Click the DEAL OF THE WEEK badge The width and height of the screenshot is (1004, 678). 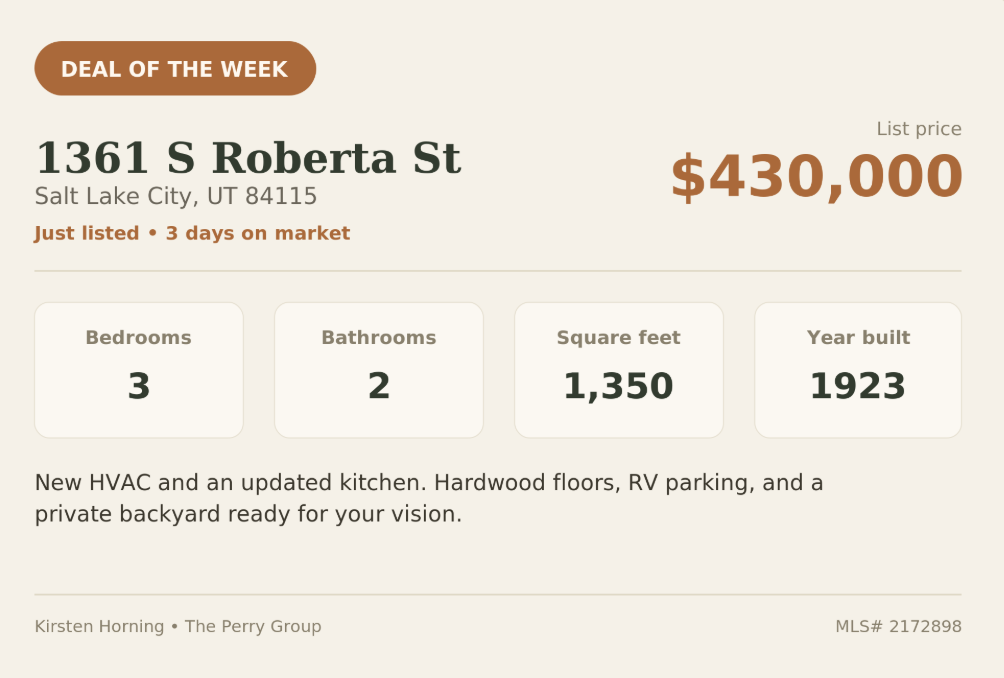175,69
